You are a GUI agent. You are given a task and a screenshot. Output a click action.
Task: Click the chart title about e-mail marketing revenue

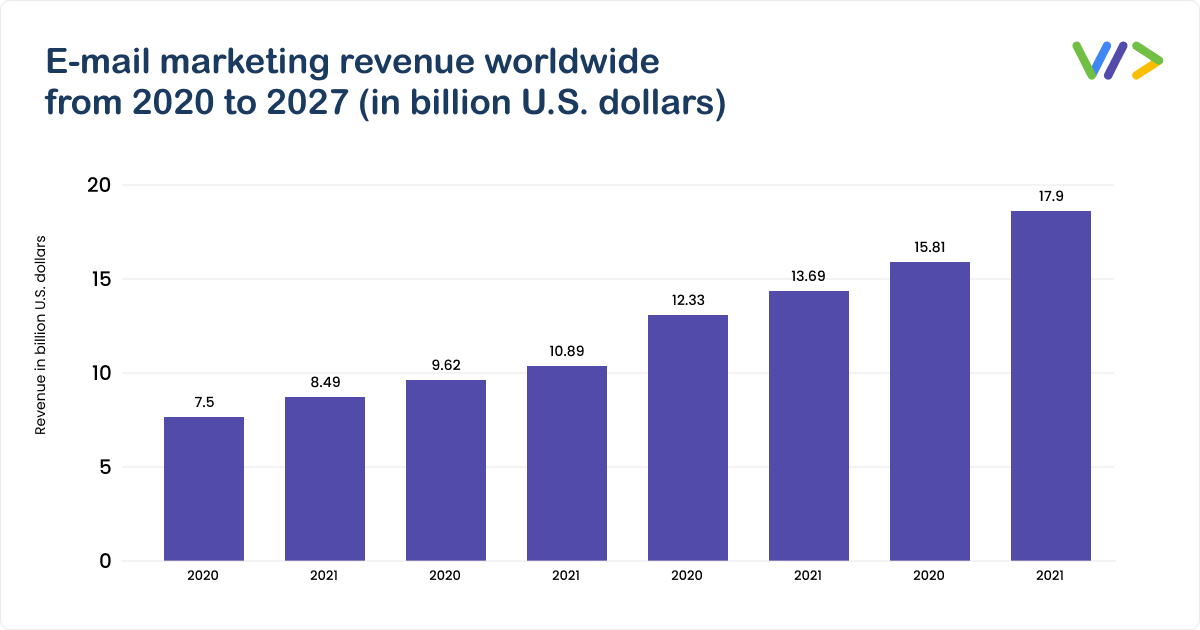pyautogui.click(x=385, y=82)
